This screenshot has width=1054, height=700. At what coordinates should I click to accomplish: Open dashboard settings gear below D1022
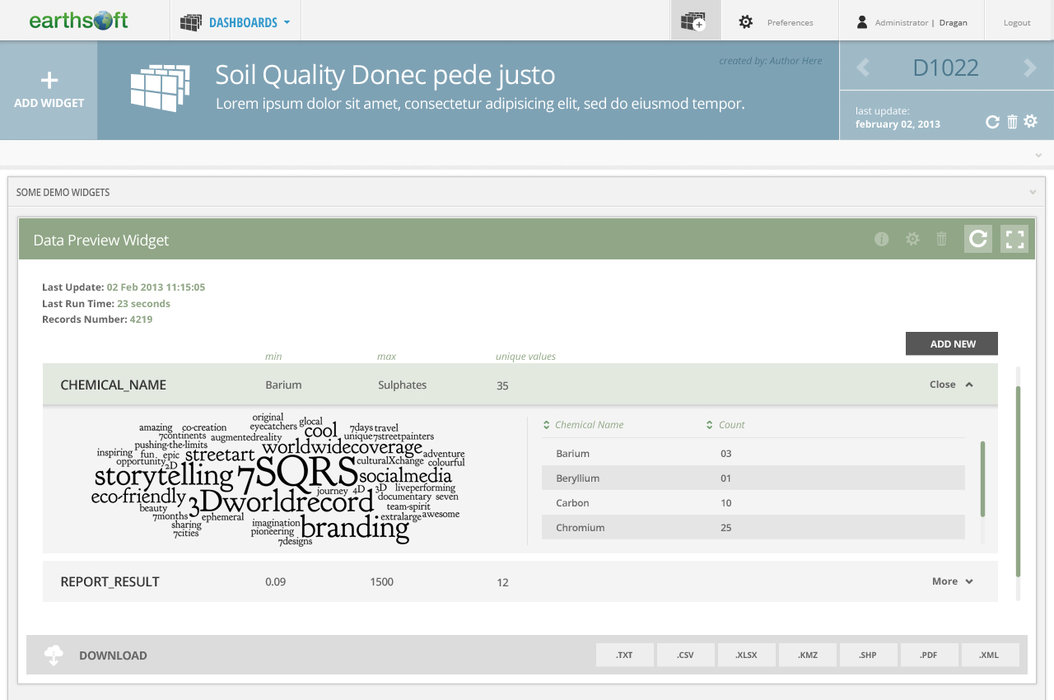1030,122
